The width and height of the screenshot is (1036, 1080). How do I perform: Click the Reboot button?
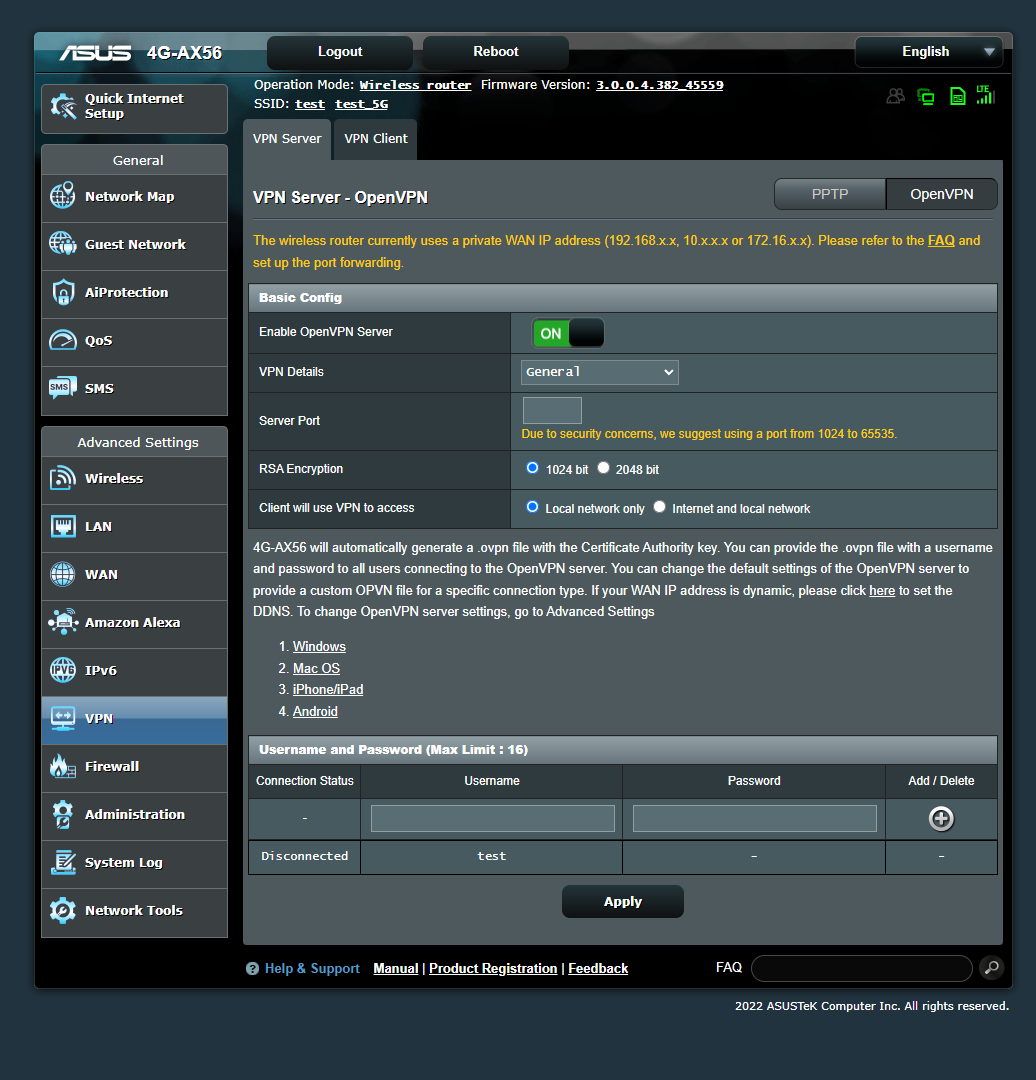tap(496, 52)
